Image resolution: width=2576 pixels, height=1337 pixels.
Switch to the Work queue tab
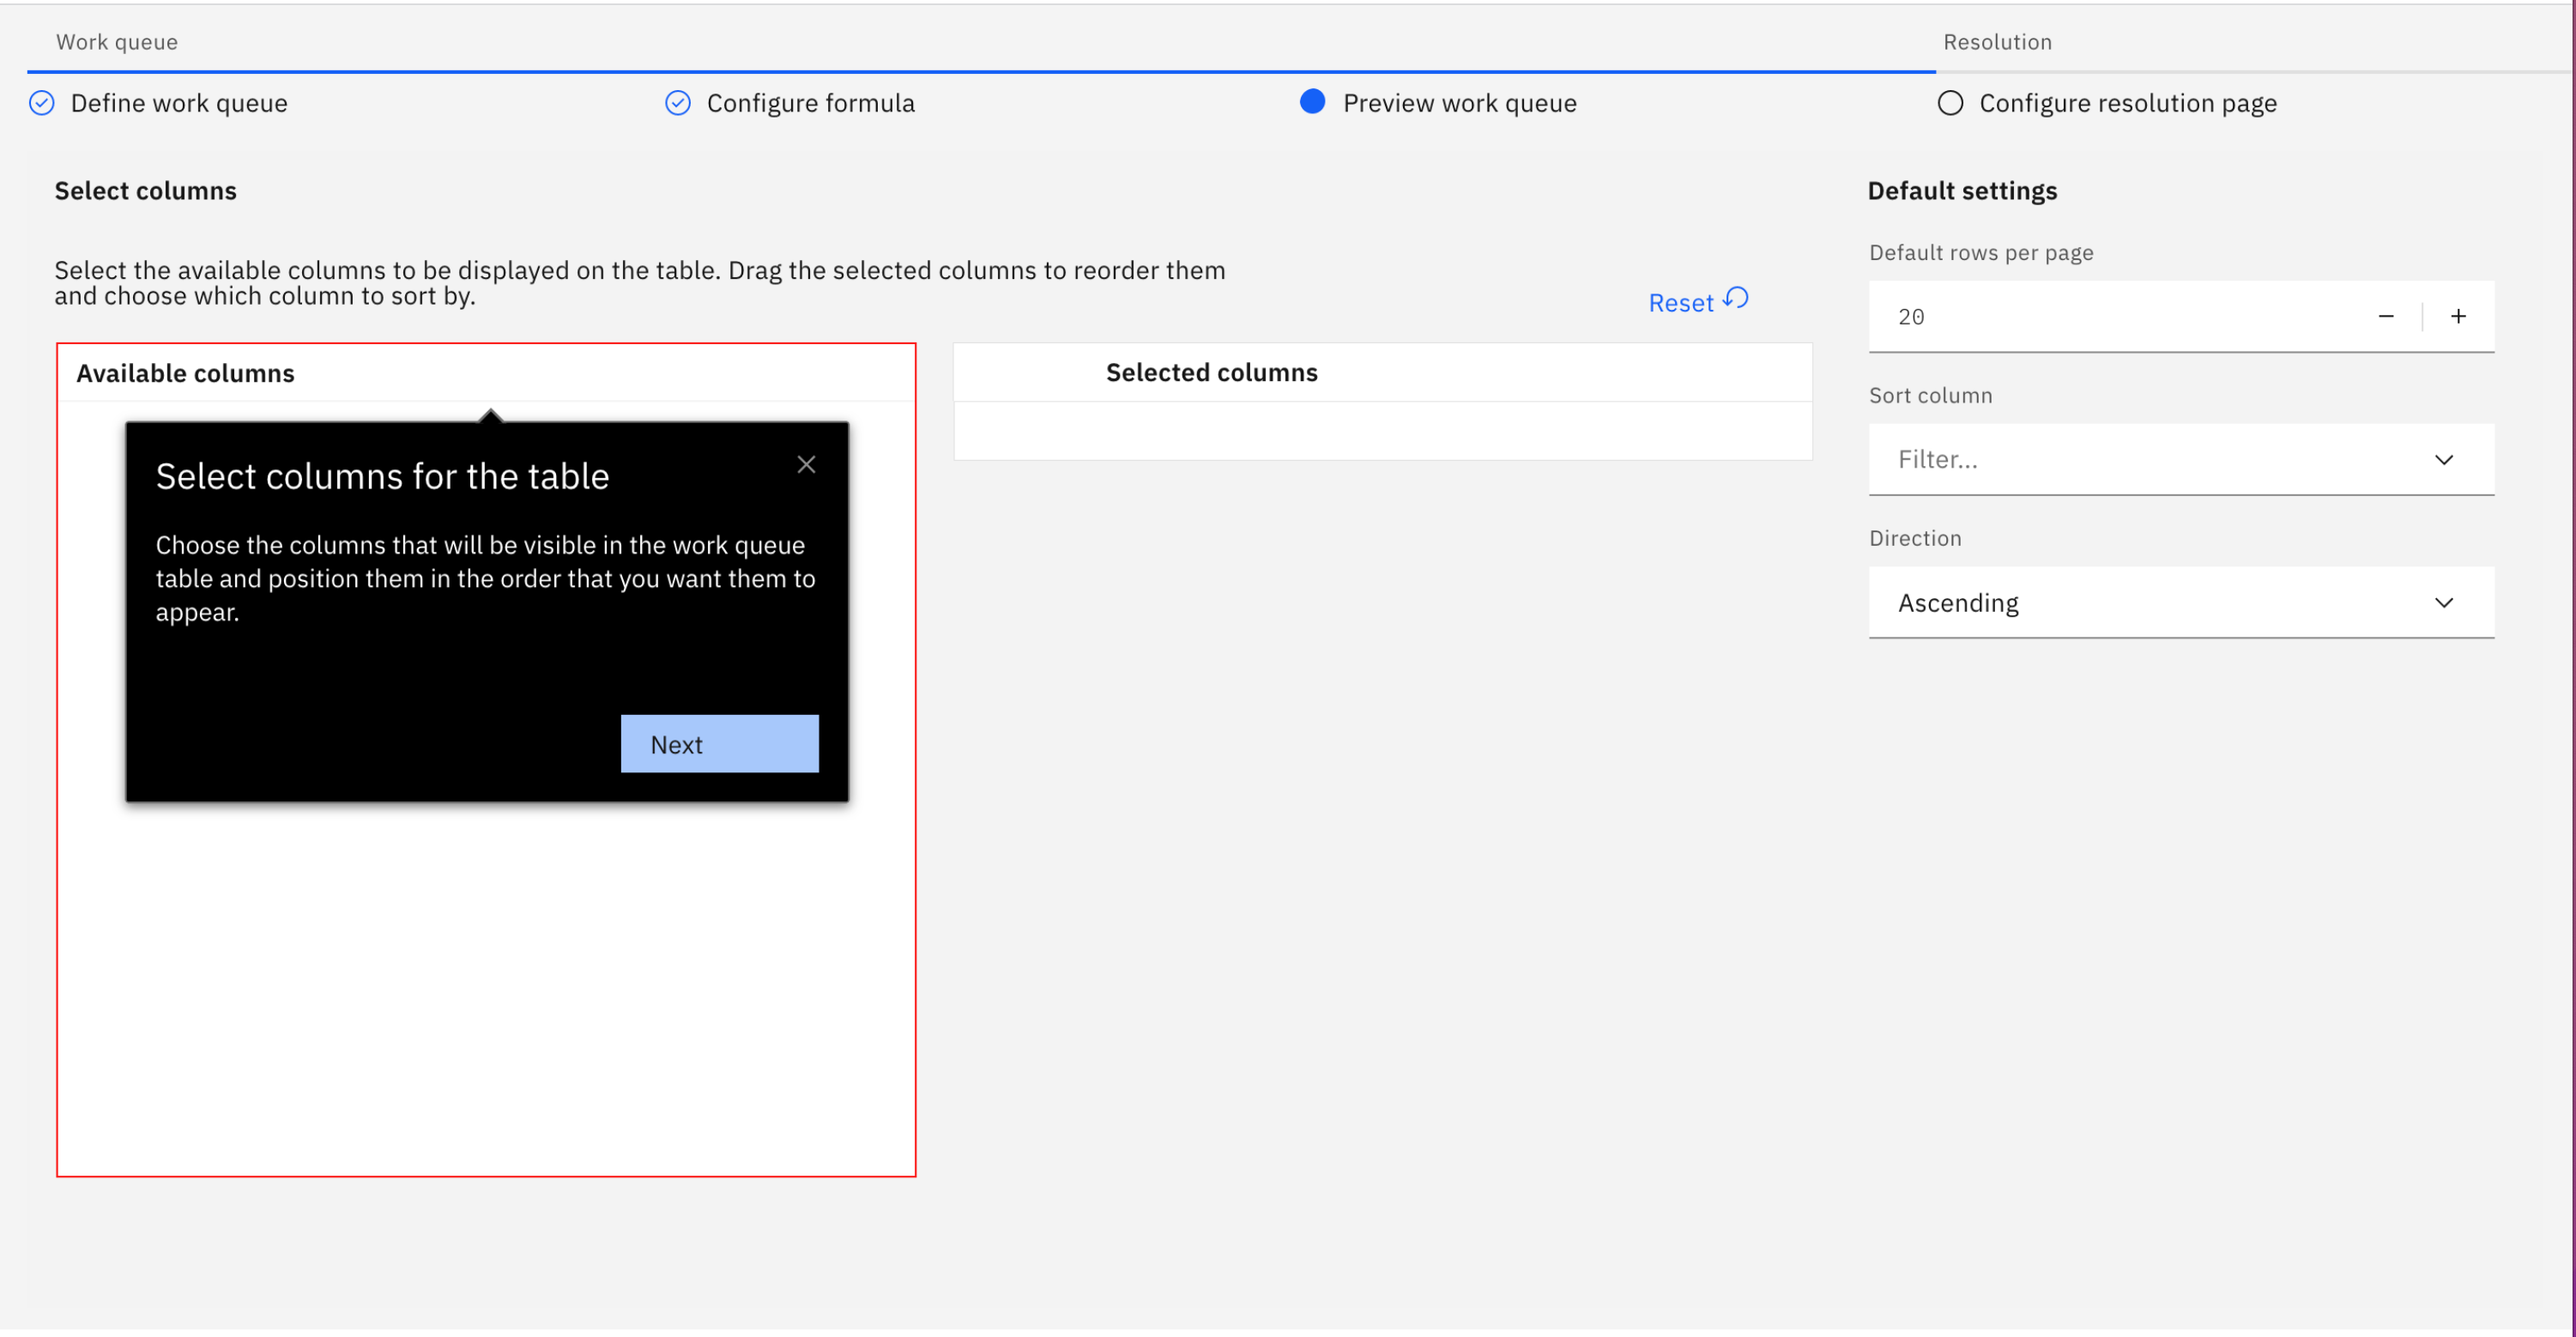coord(117,42)
